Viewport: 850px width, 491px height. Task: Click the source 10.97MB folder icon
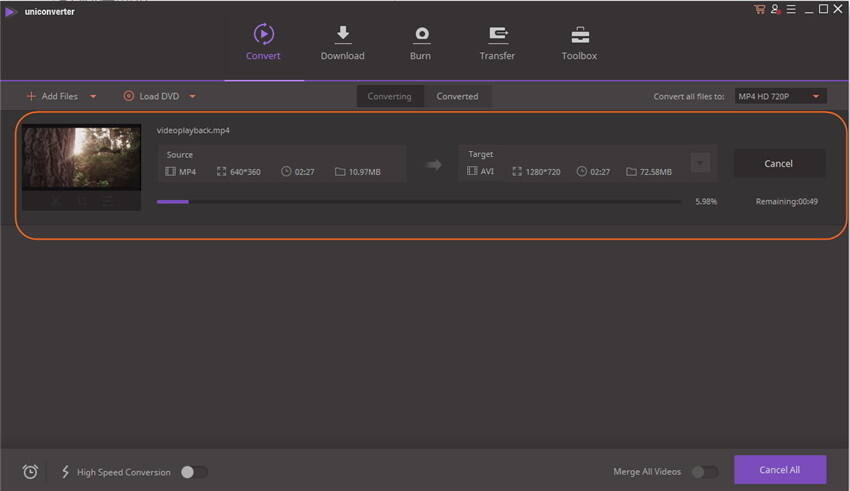click(x=340, y=172)
